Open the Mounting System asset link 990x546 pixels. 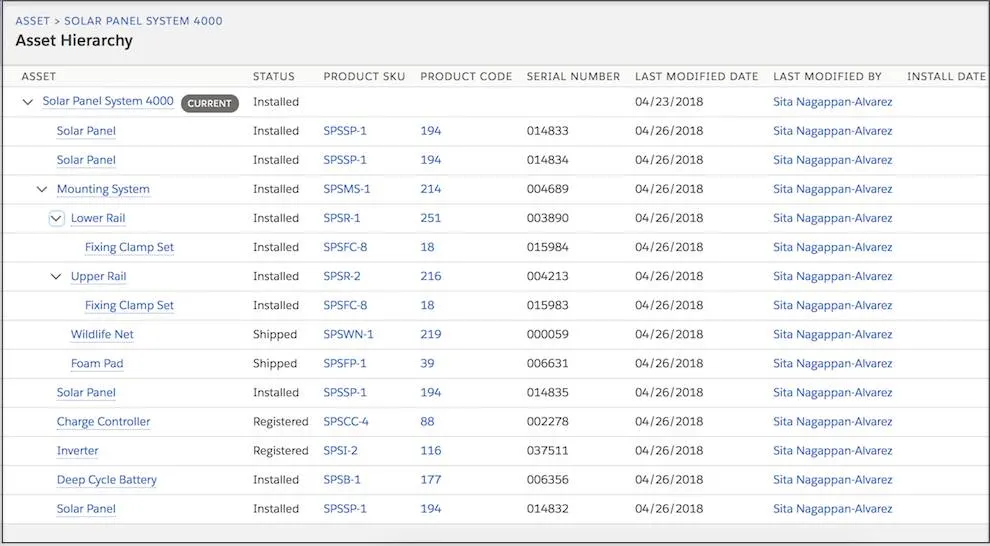coord(103,189)
